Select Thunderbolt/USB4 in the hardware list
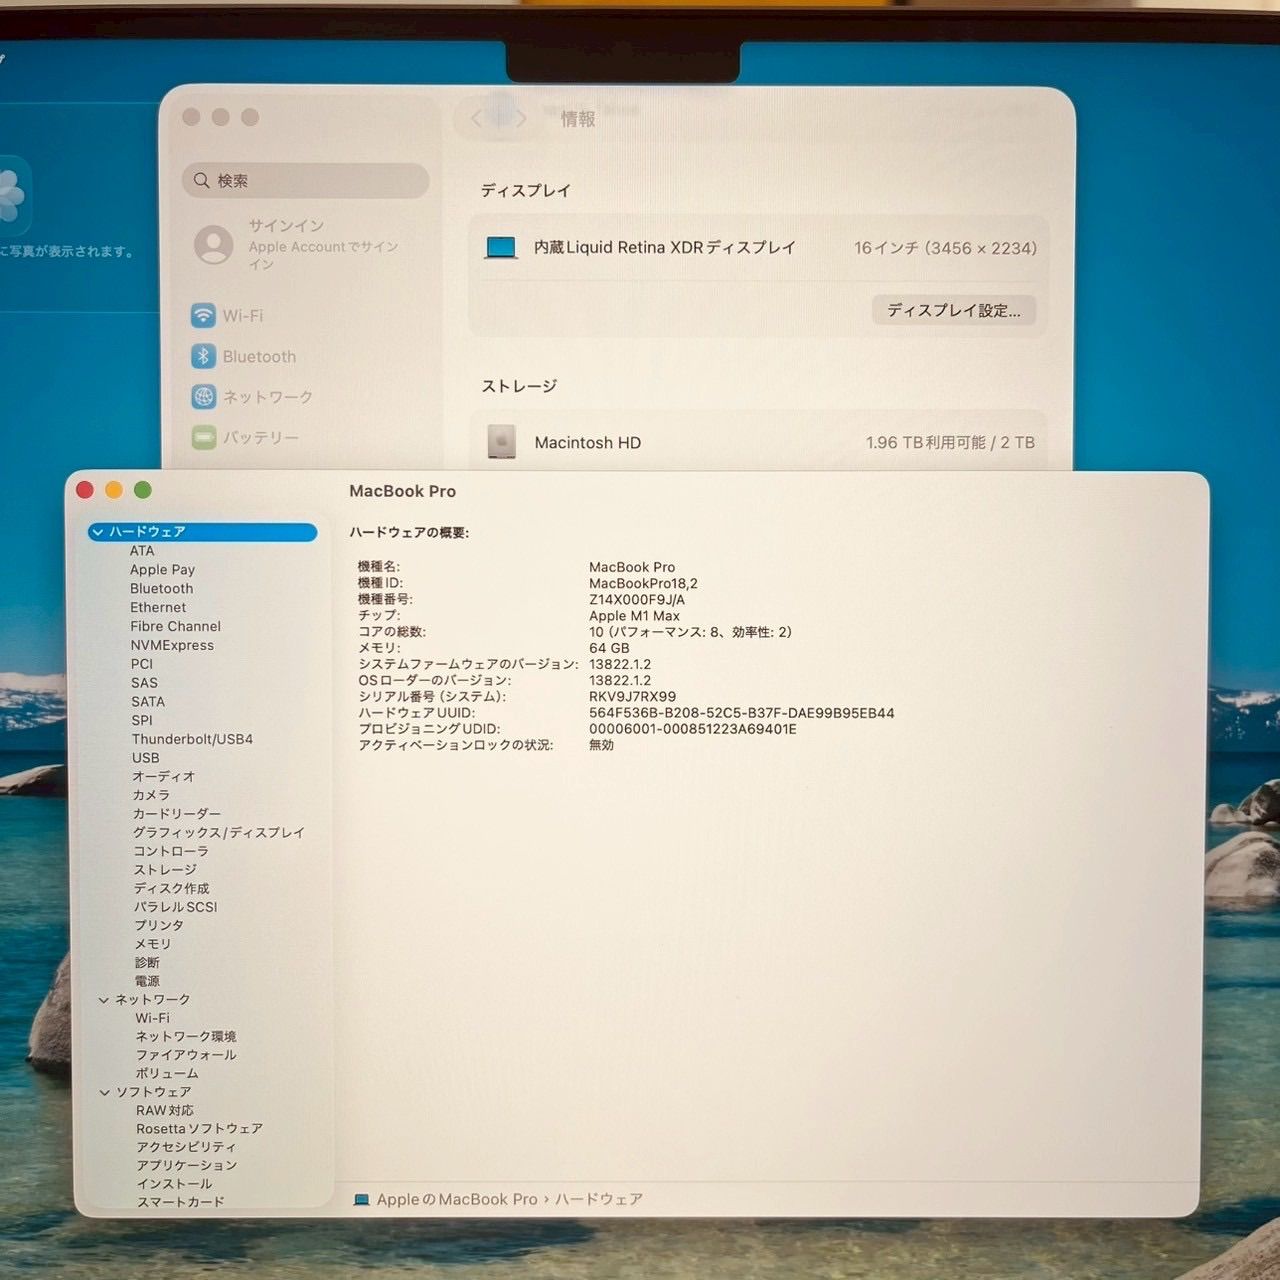This screenshot has height=1280, width=1280. (194, 739)
